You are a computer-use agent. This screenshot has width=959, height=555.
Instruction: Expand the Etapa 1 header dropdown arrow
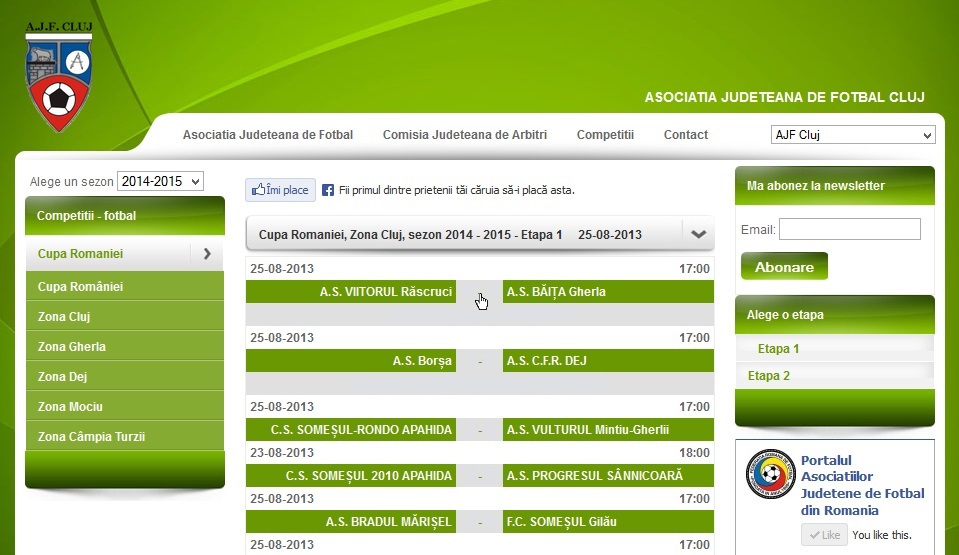point(698,235)
